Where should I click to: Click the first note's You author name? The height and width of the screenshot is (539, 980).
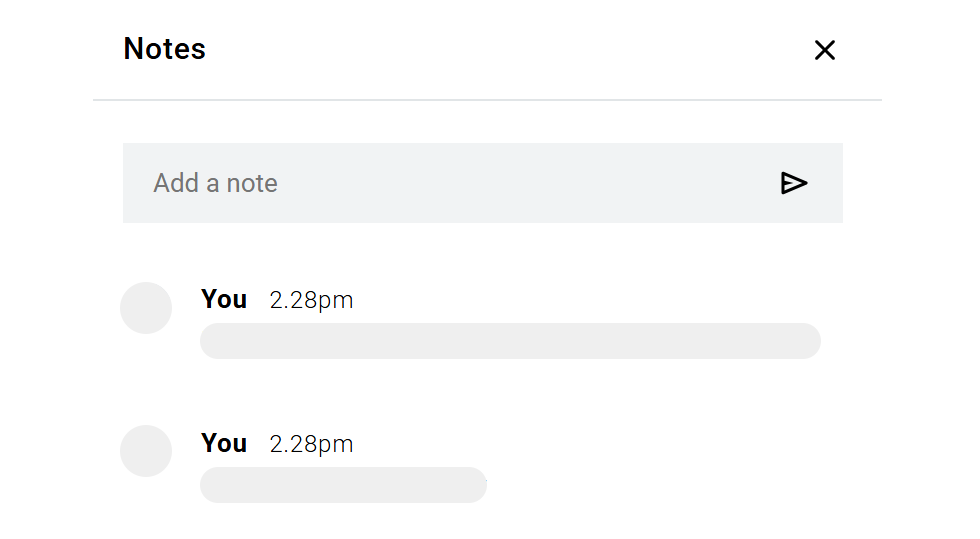pos(224,299)
